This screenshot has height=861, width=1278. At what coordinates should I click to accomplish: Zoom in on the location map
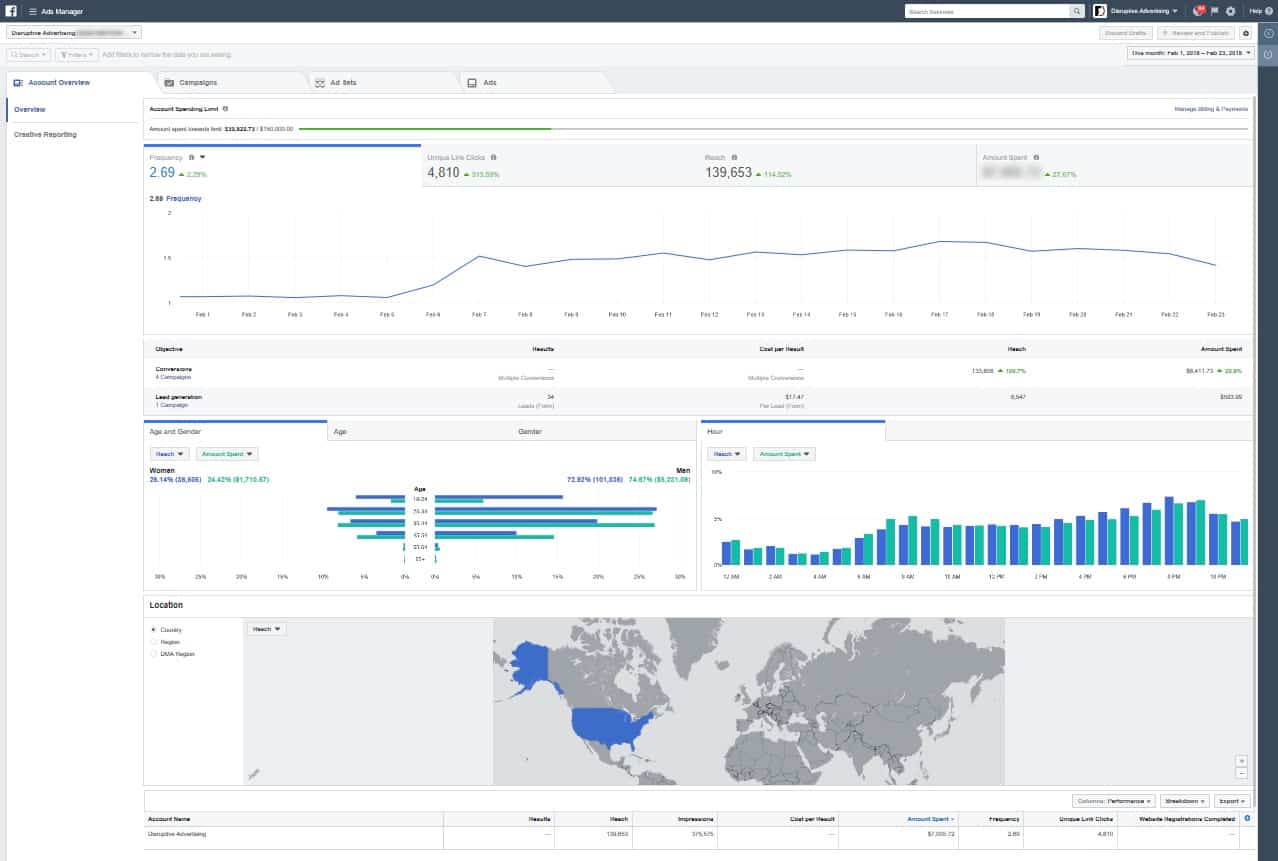point(1242,761)
